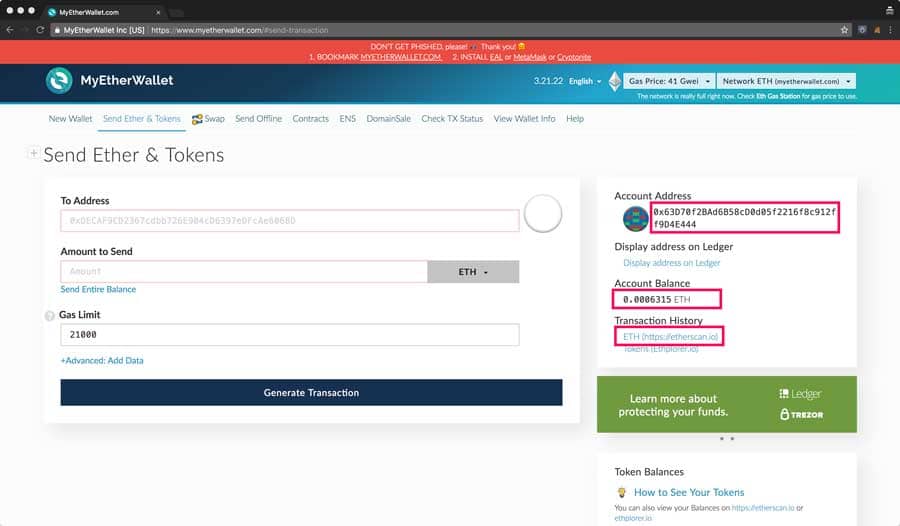
Task: Click the MYETHERWALLET.COM bookmark link in banner
Action: (401, 57)
